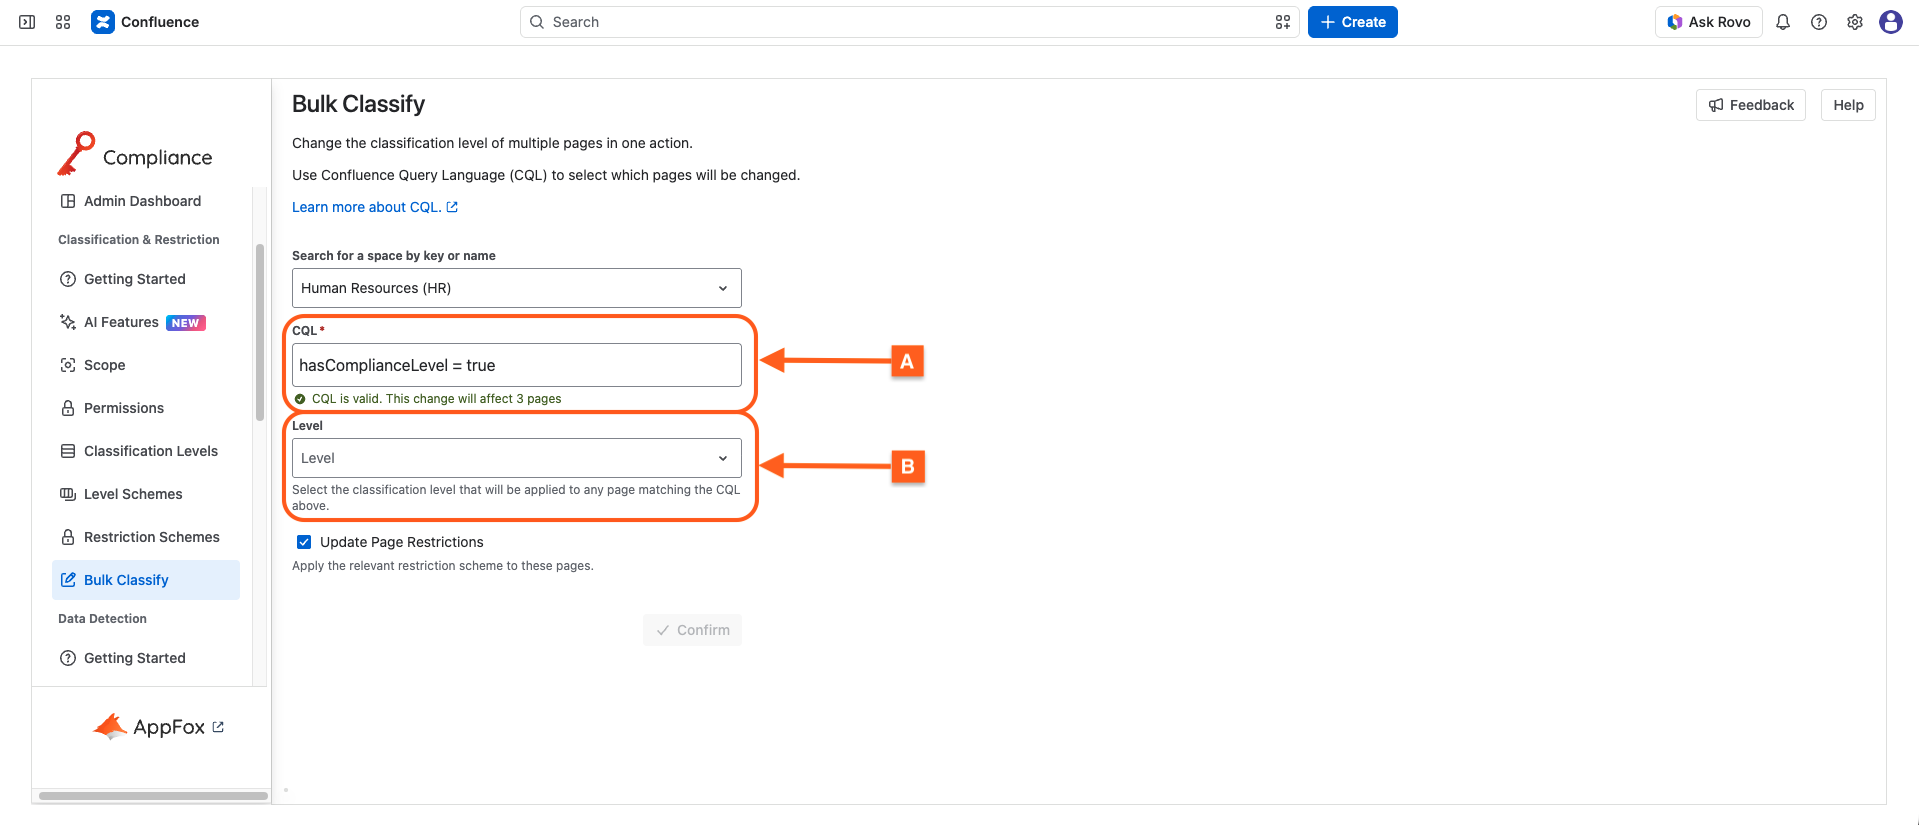Open Admin Dashboard in sidebar
Image resolution: width=1919 pixels, height=825 pixels.
point(146,201)
